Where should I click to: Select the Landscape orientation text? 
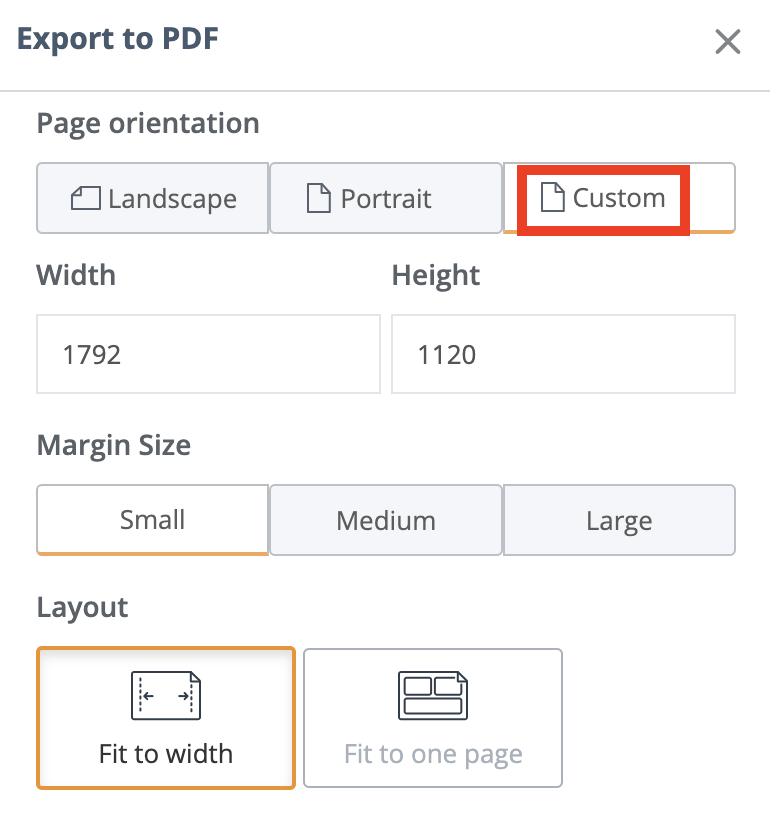tap(172, 199)
